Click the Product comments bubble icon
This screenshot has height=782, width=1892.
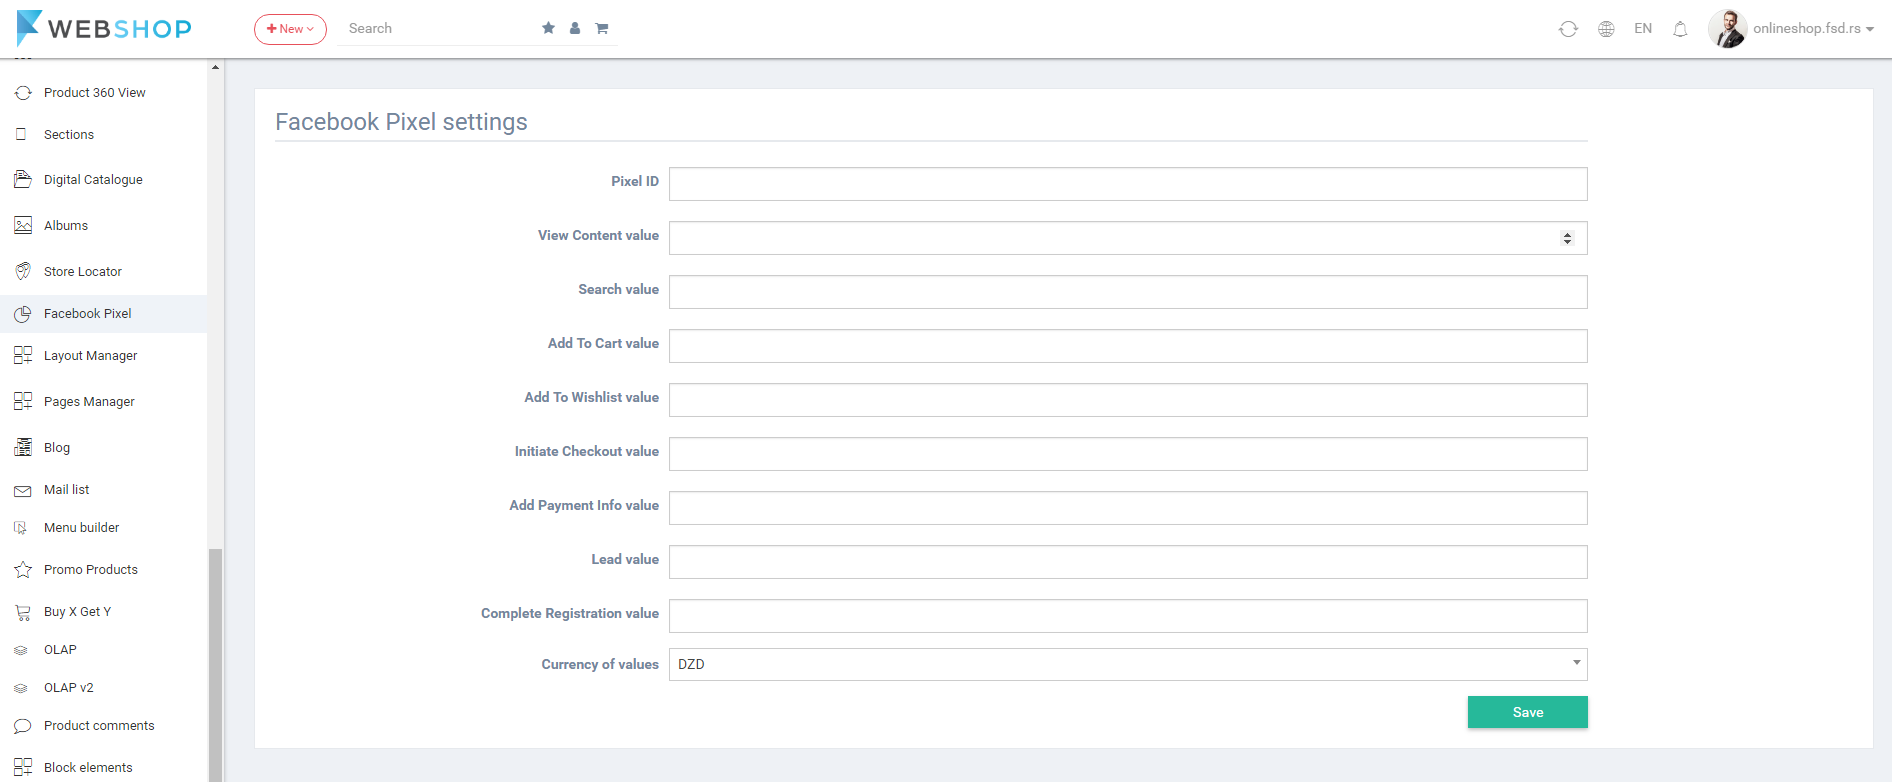[x=23, y=726]
